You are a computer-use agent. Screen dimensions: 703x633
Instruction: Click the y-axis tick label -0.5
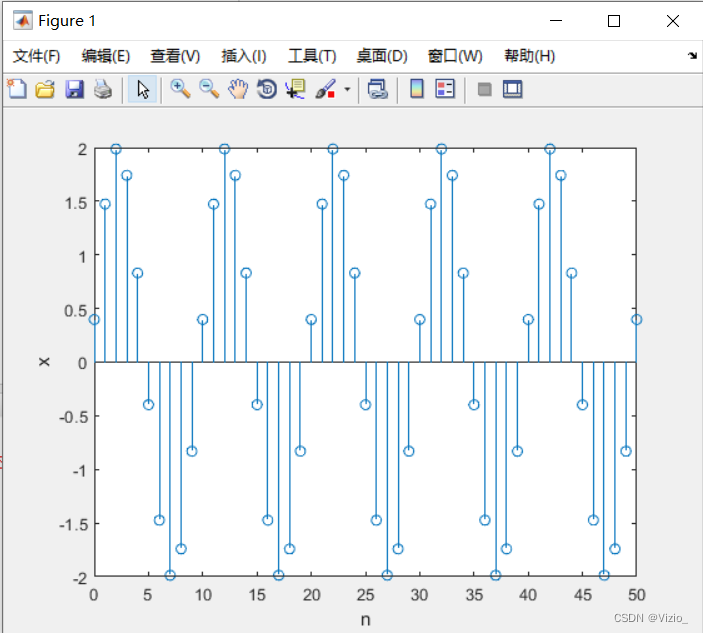point(73,417)
